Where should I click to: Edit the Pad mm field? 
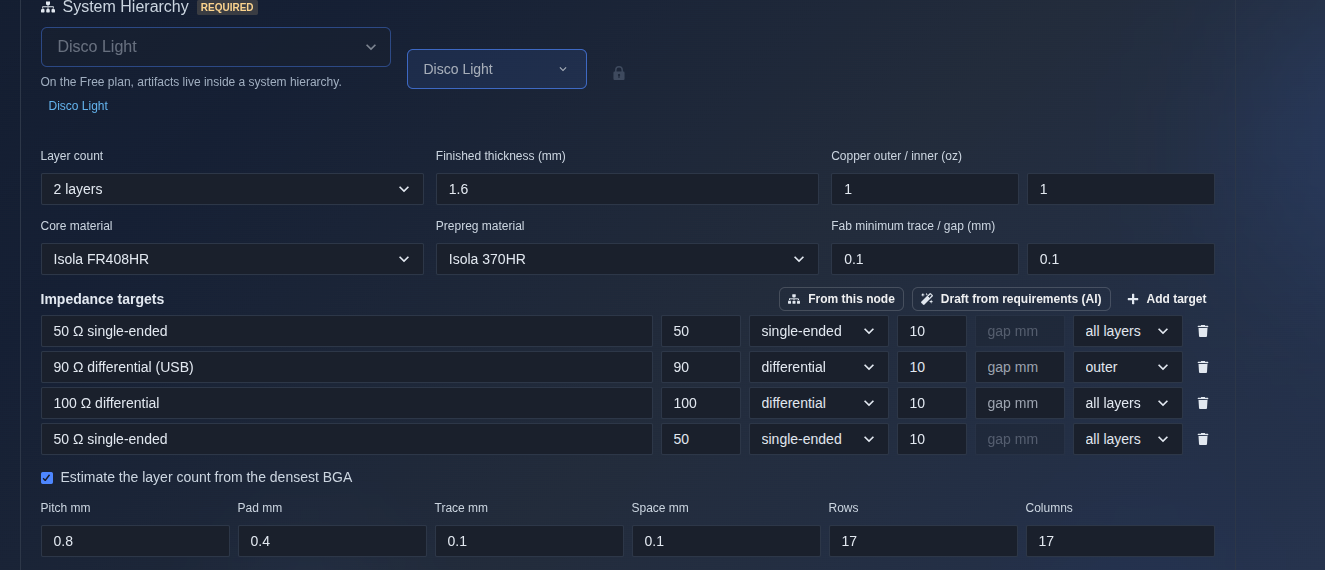click(x=332, y=541)
